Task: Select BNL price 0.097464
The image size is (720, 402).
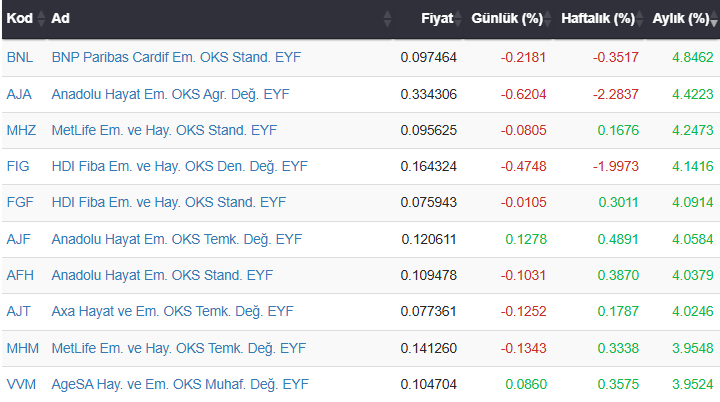Action: (x=428, y=57)
